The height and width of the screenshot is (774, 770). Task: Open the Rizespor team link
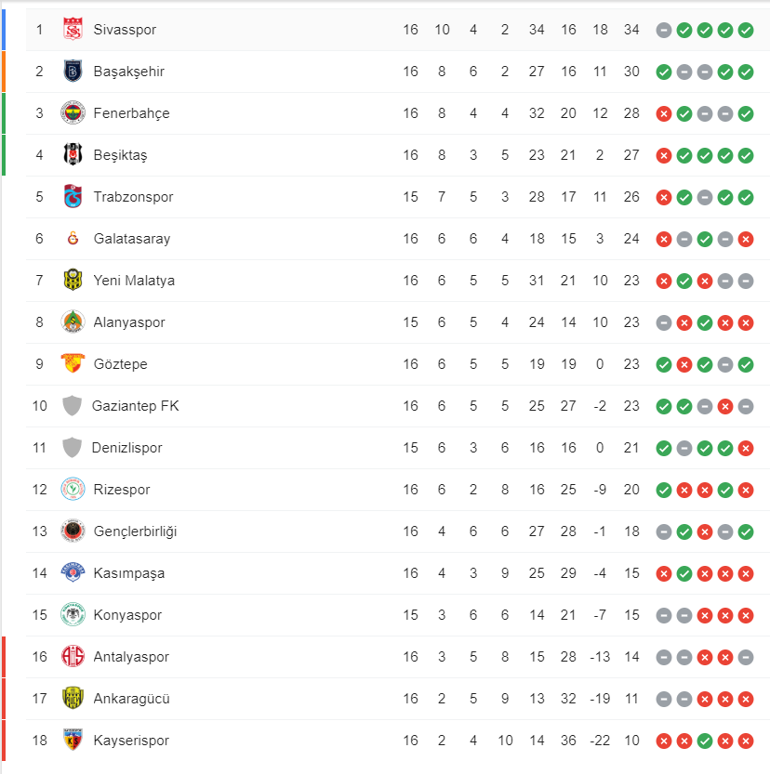pyautogui.click(x=123, y=490)
